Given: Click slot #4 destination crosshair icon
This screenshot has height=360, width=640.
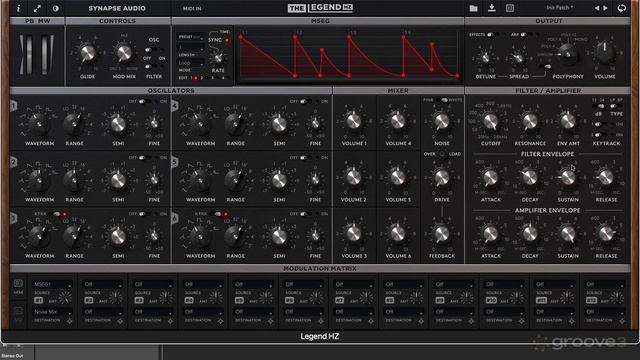Looking at the screenshot, I should [x=220, y=321].
